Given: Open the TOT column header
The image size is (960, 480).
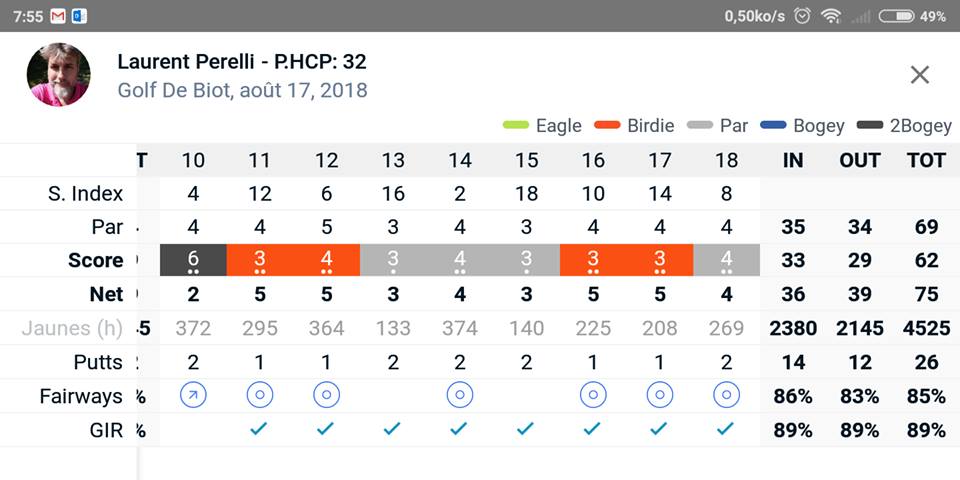Looking at the screenshot, I should point(926,160).
